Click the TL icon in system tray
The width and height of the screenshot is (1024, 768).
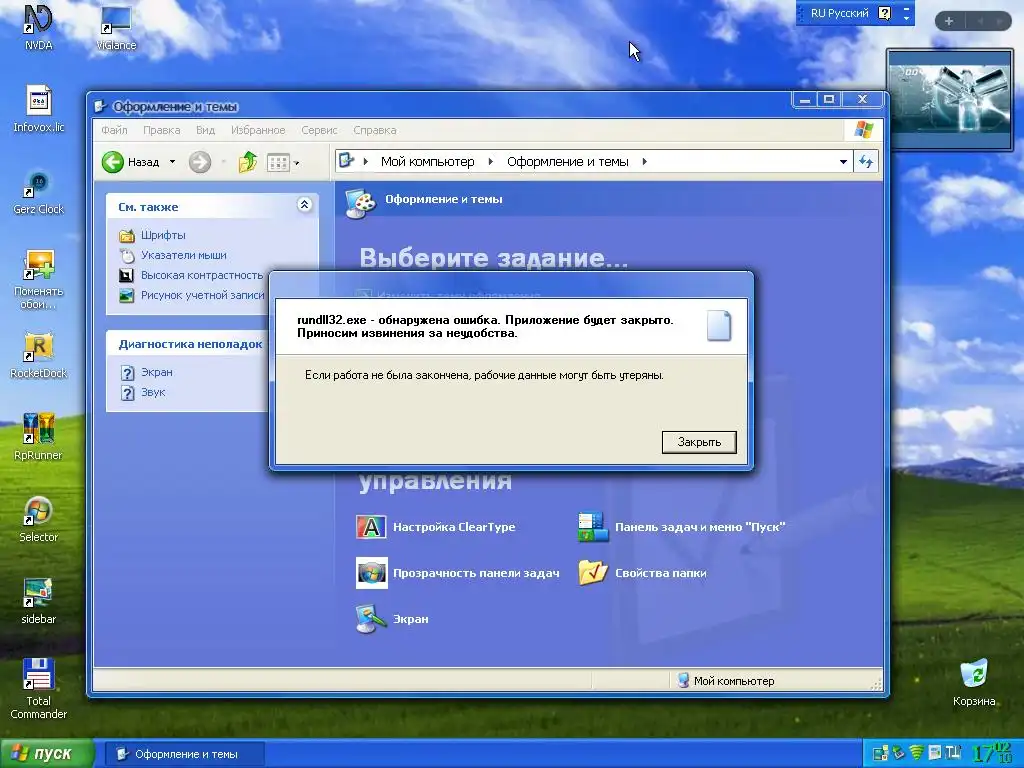953,753
